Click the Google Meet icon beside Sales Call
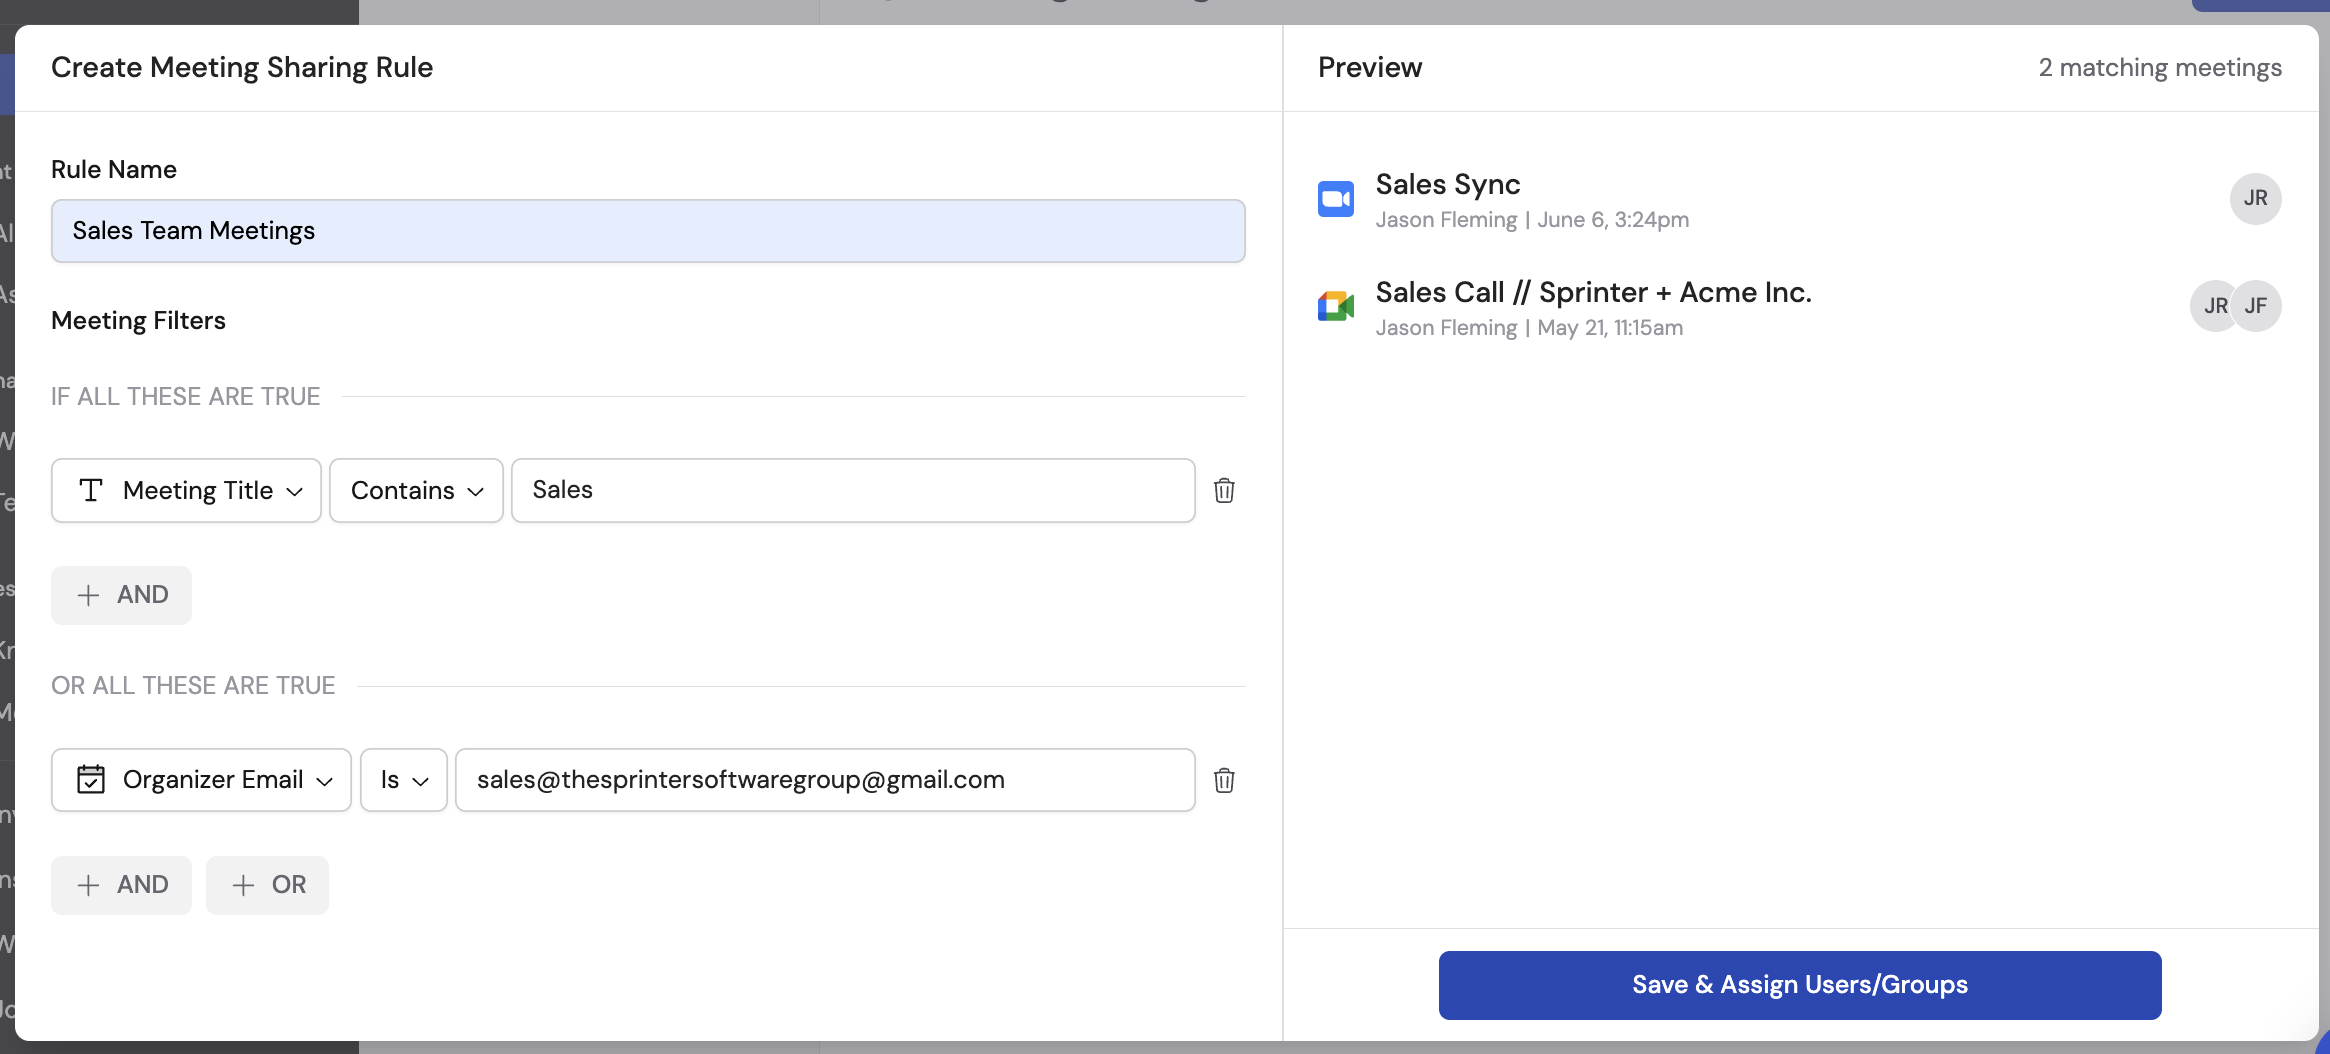This screenshot has height=1054, width=2330. [x=1336, y=307]
